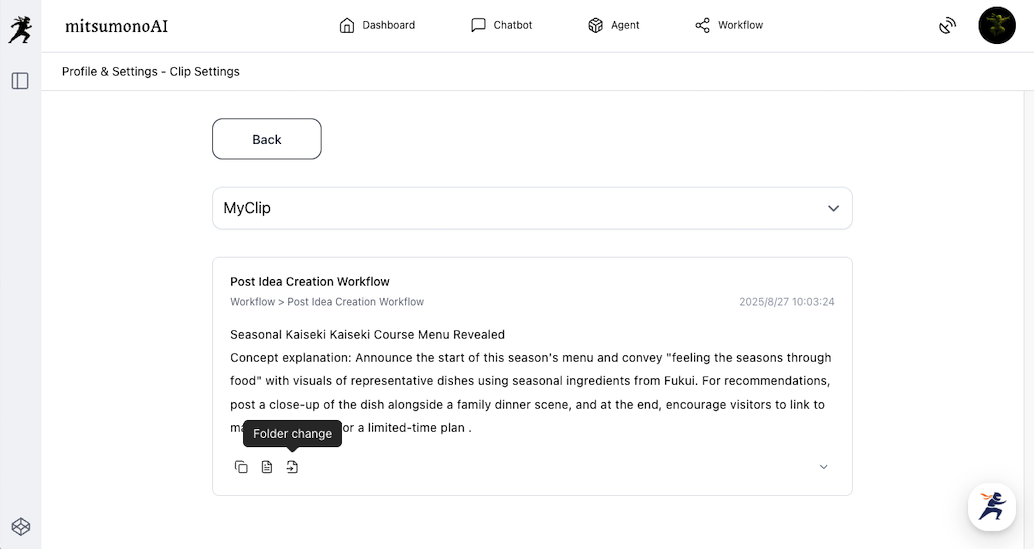Go to the Dashboard tab
The image size is (1034, 549).
[x=377, y=25]
